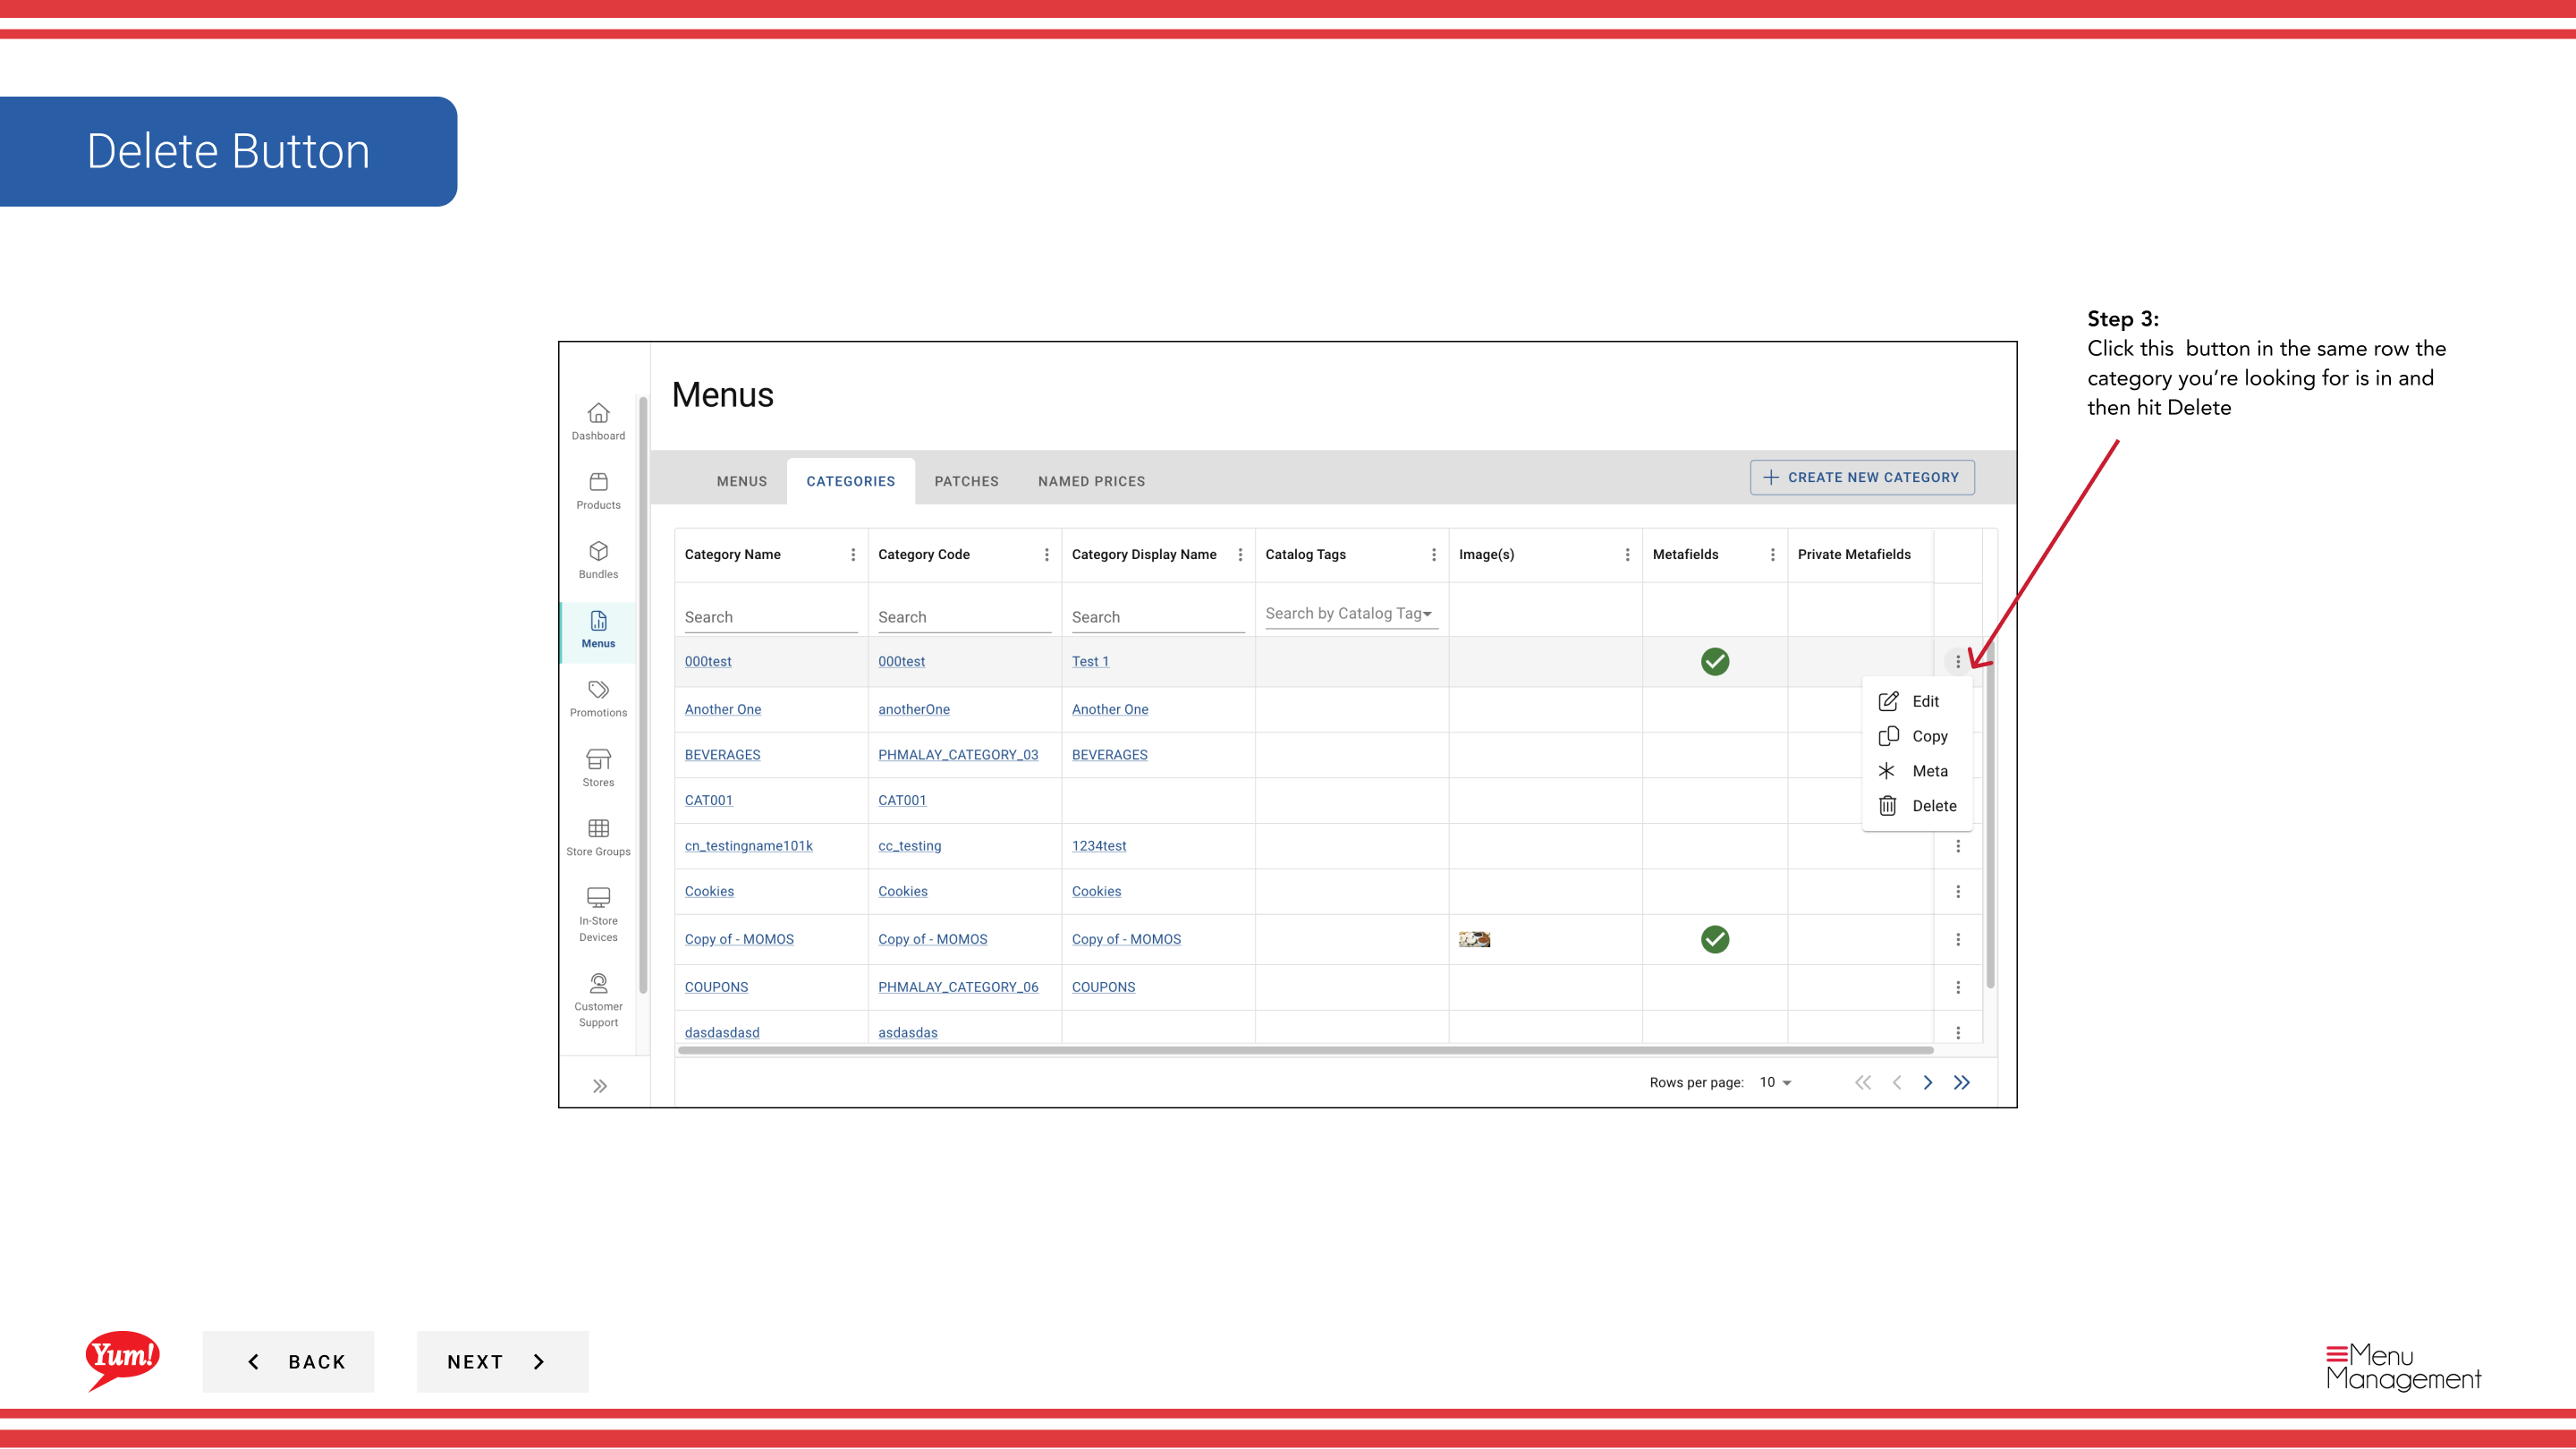Switch to the CATEGORIES tab
The image size is (2576, 1449).
pyautogui.click(x=850, y=481)
